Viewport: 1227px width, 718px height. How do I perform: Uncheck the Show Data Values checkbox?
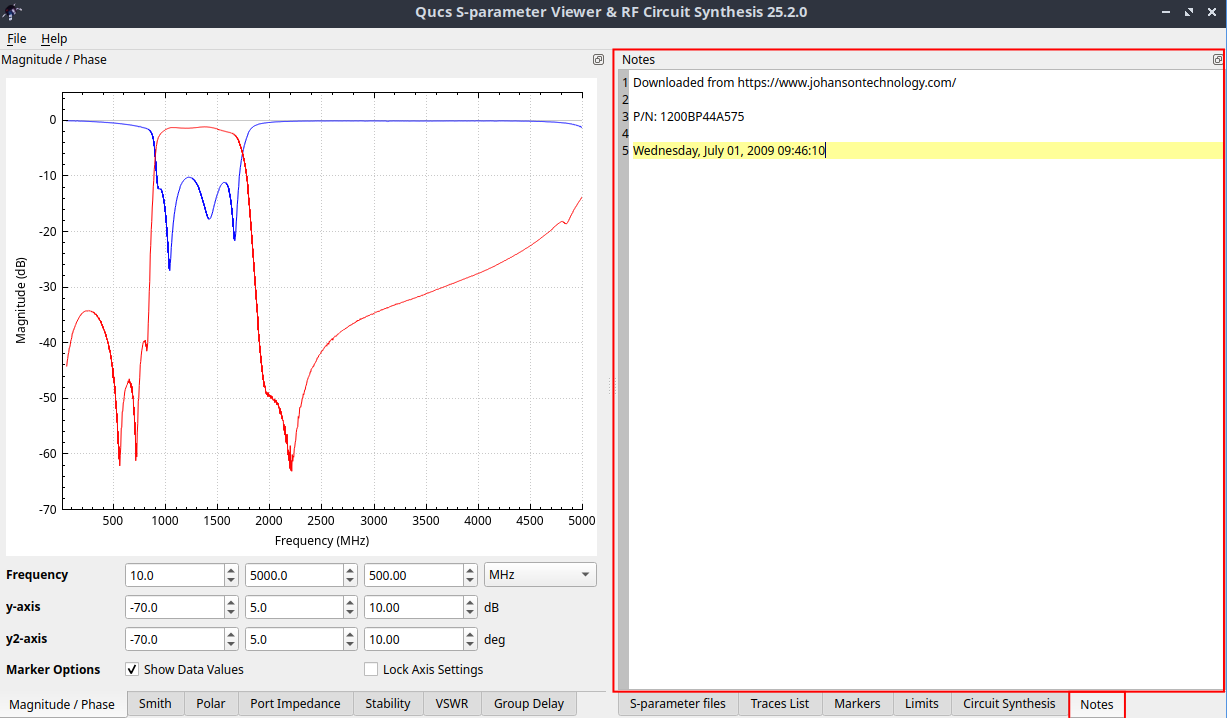132,670
